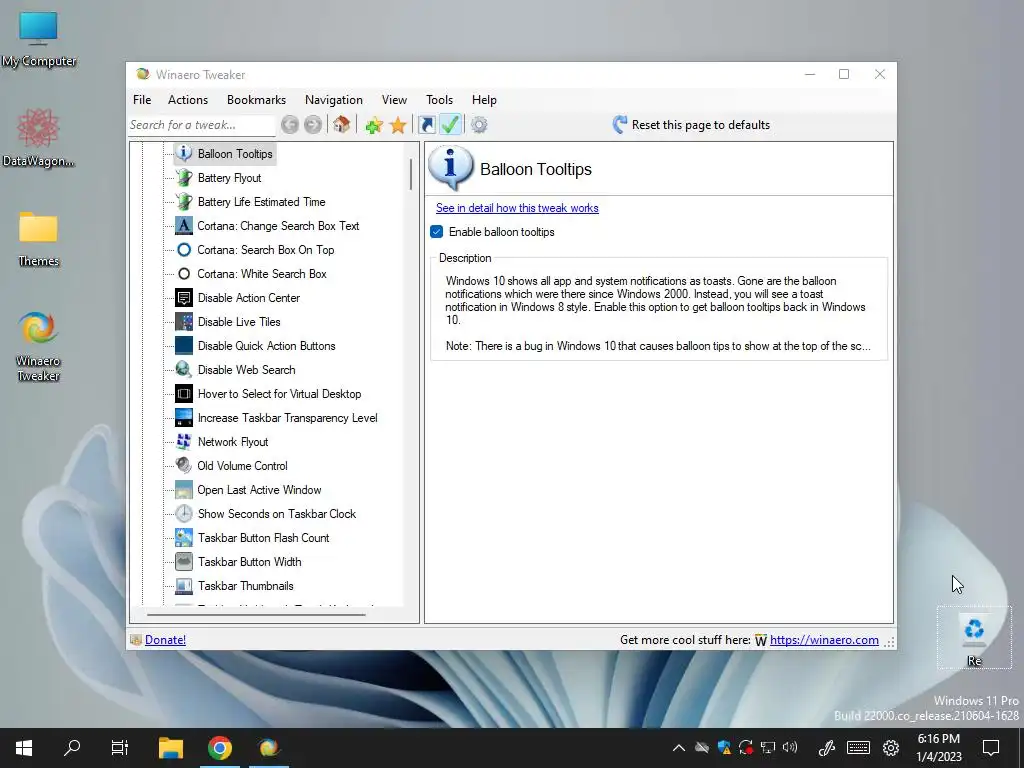This screenshot has width=1024, height=768.
Task: Click the Winaero Tweaker taskbar button
Action: 268,748
